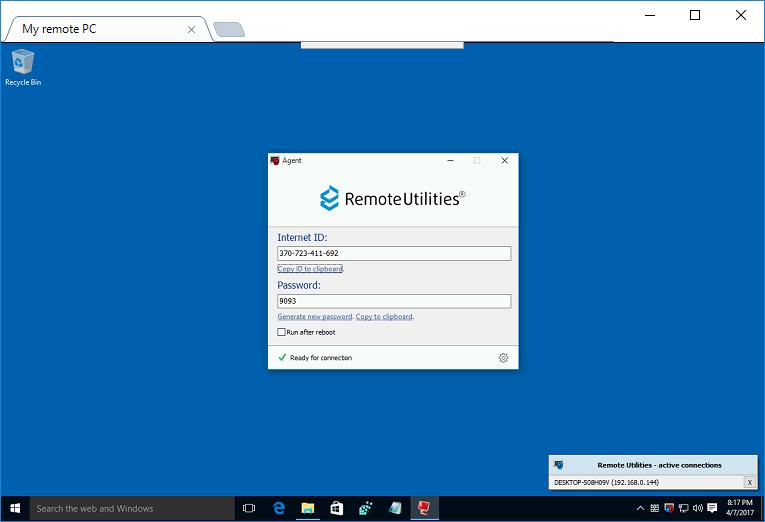Click the Search the web and Windows box
This screenshot has height=522, width=765.
click(x=132, y=508)
